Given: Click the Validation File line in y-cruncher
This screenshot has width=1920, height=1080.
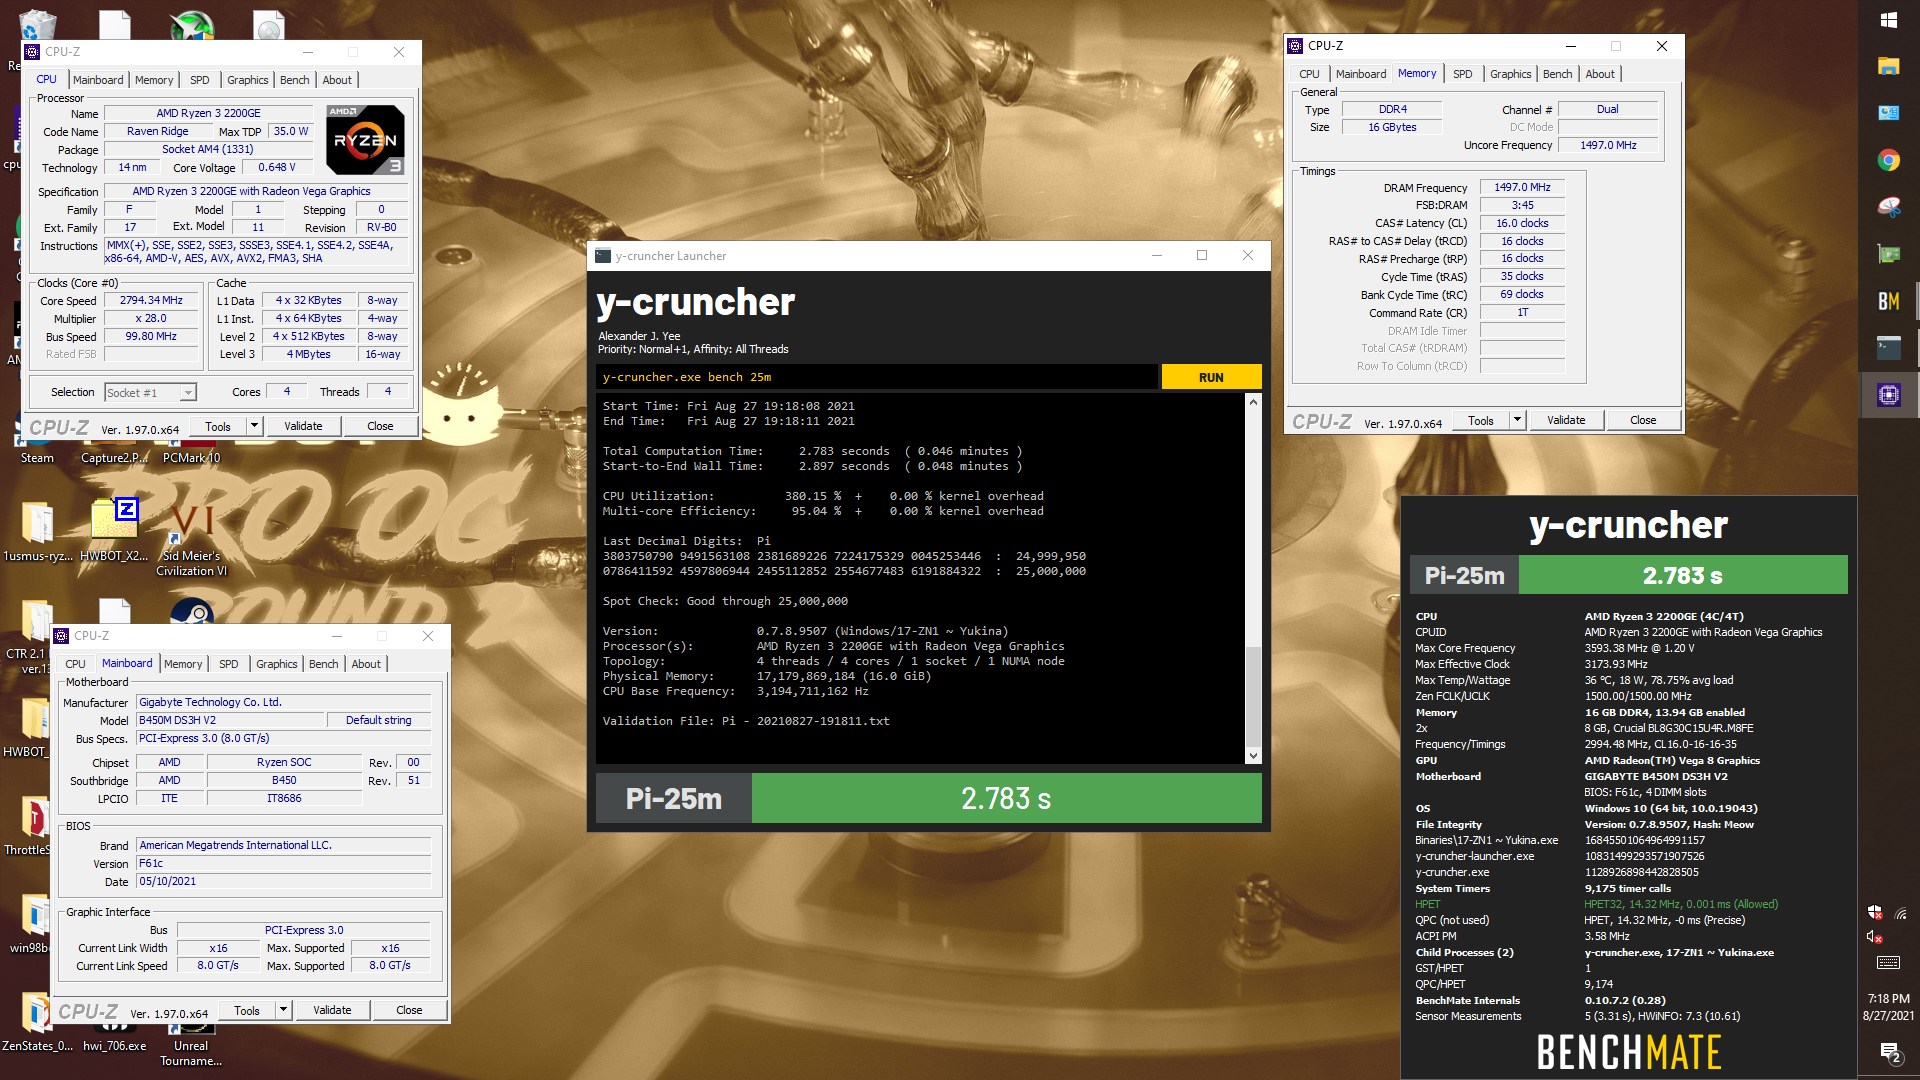Looking at the screenshot, I should [x=746, y=721].
